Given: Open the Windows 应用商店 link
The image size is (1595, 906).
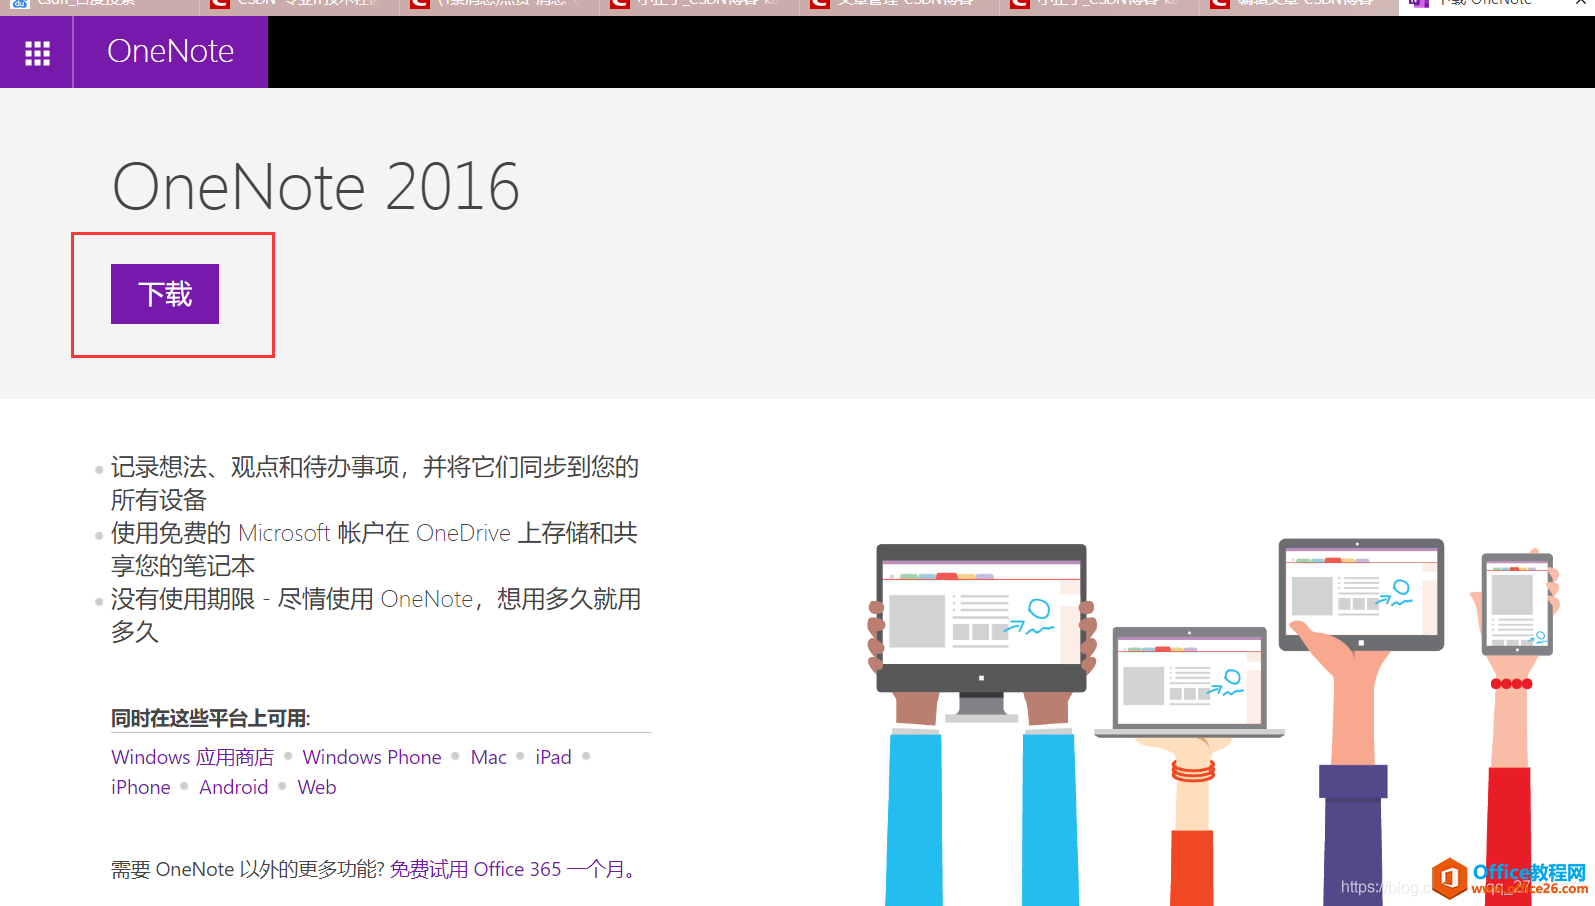Looking at the screenshot, I should point(192,757).
